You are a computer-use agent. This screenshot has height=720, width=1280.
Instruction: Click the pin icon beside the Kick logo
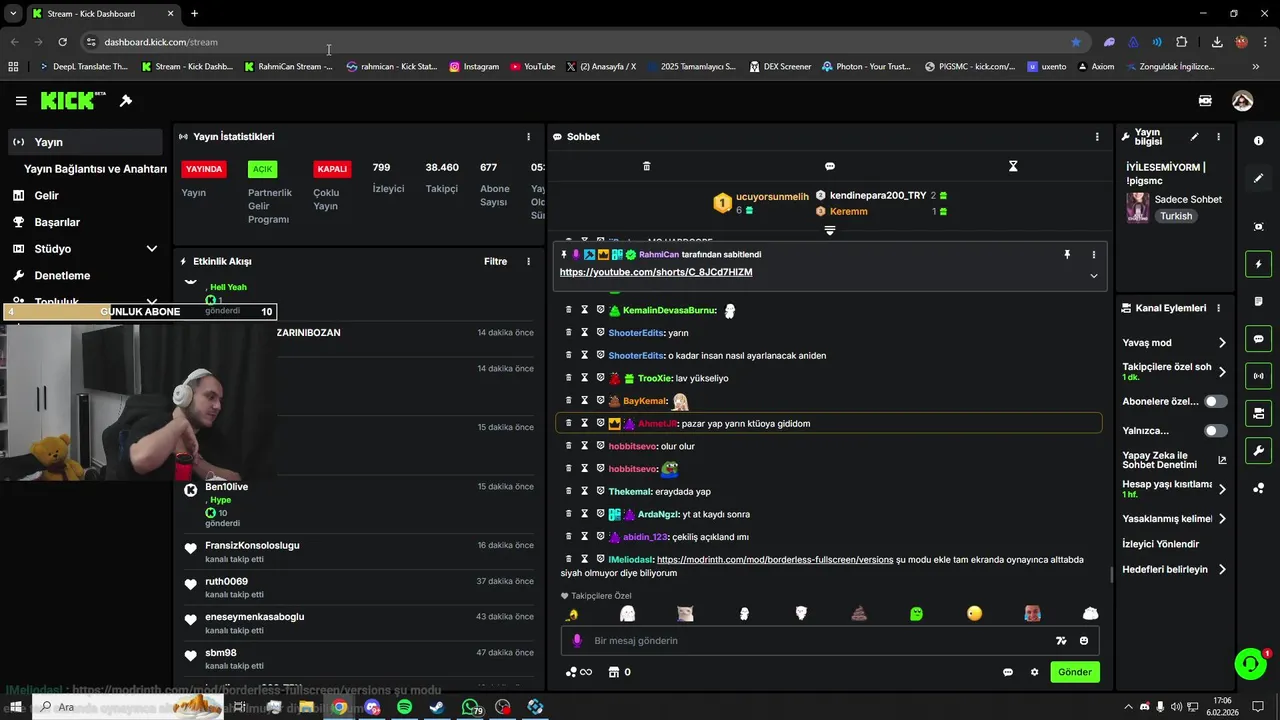(x=126, y=101)
